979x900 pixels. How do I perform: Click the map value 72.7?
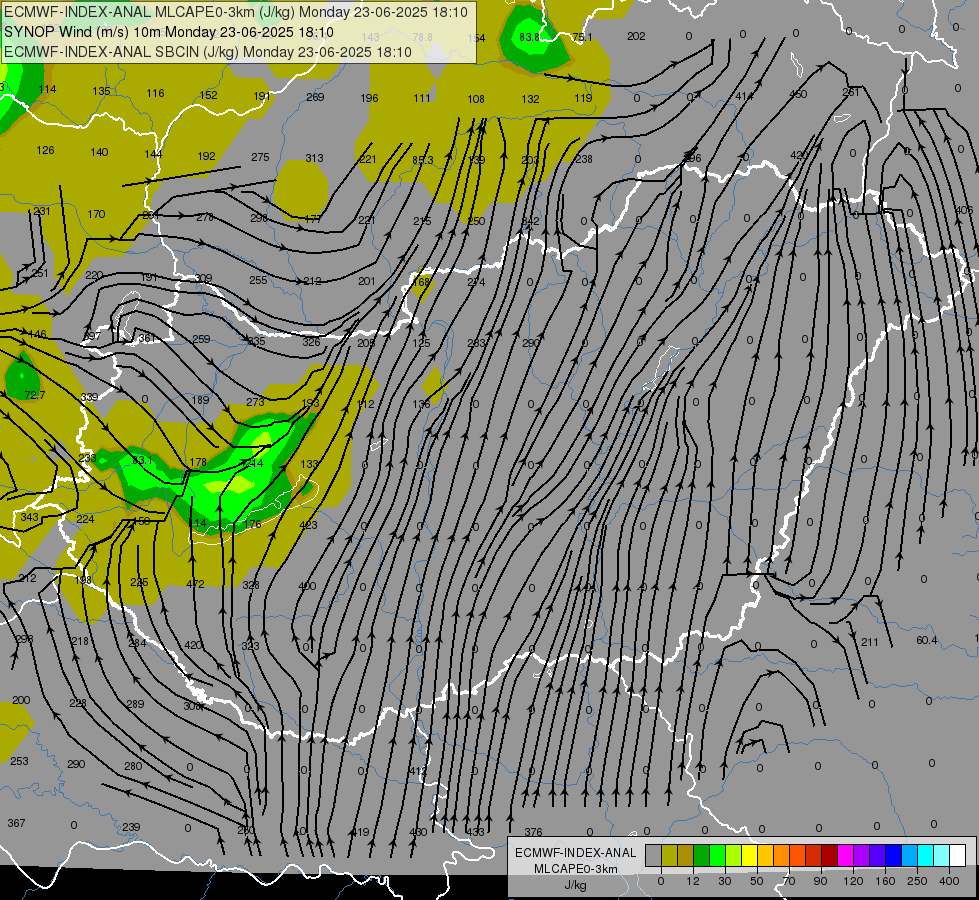35,395
